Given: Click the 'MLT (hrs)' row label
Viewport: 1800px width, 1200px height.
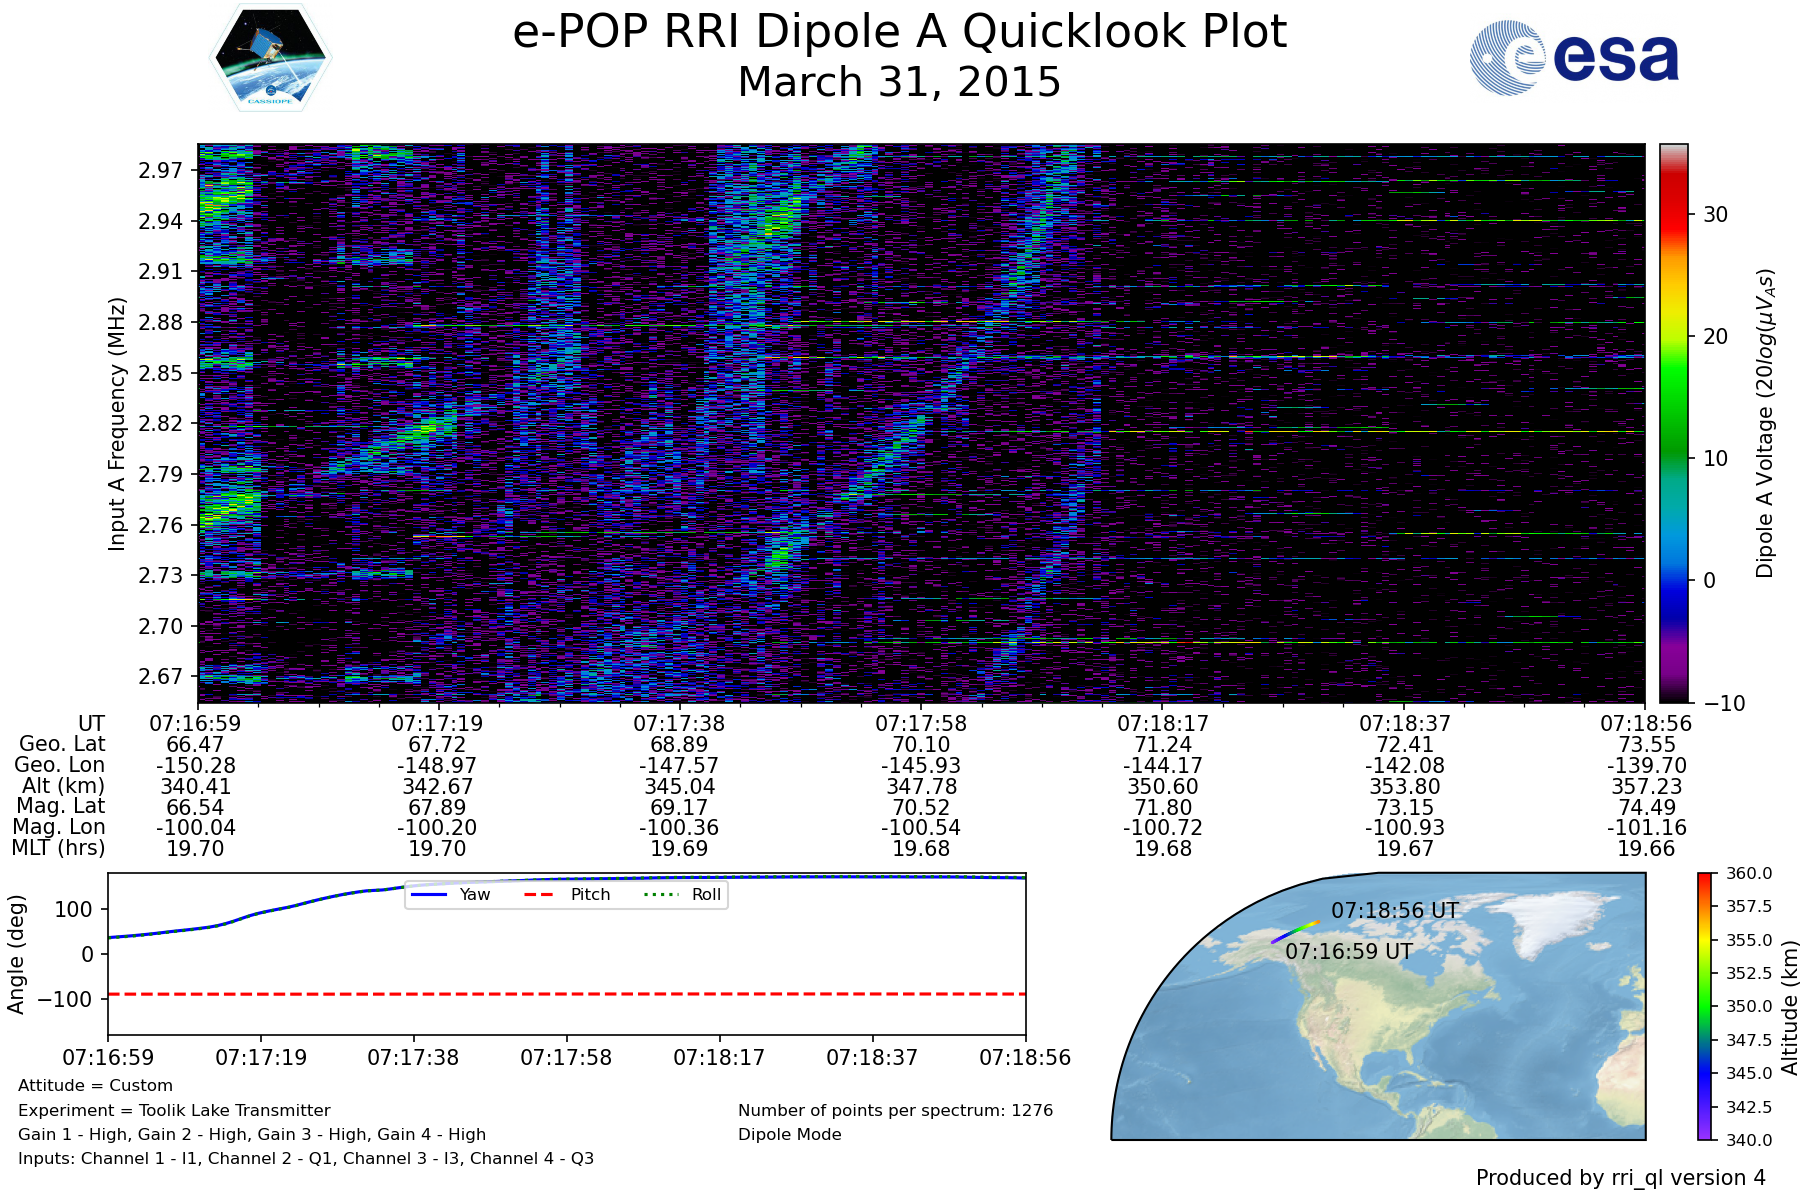Looking at the screenshot, I should click(x=58, y=848).
